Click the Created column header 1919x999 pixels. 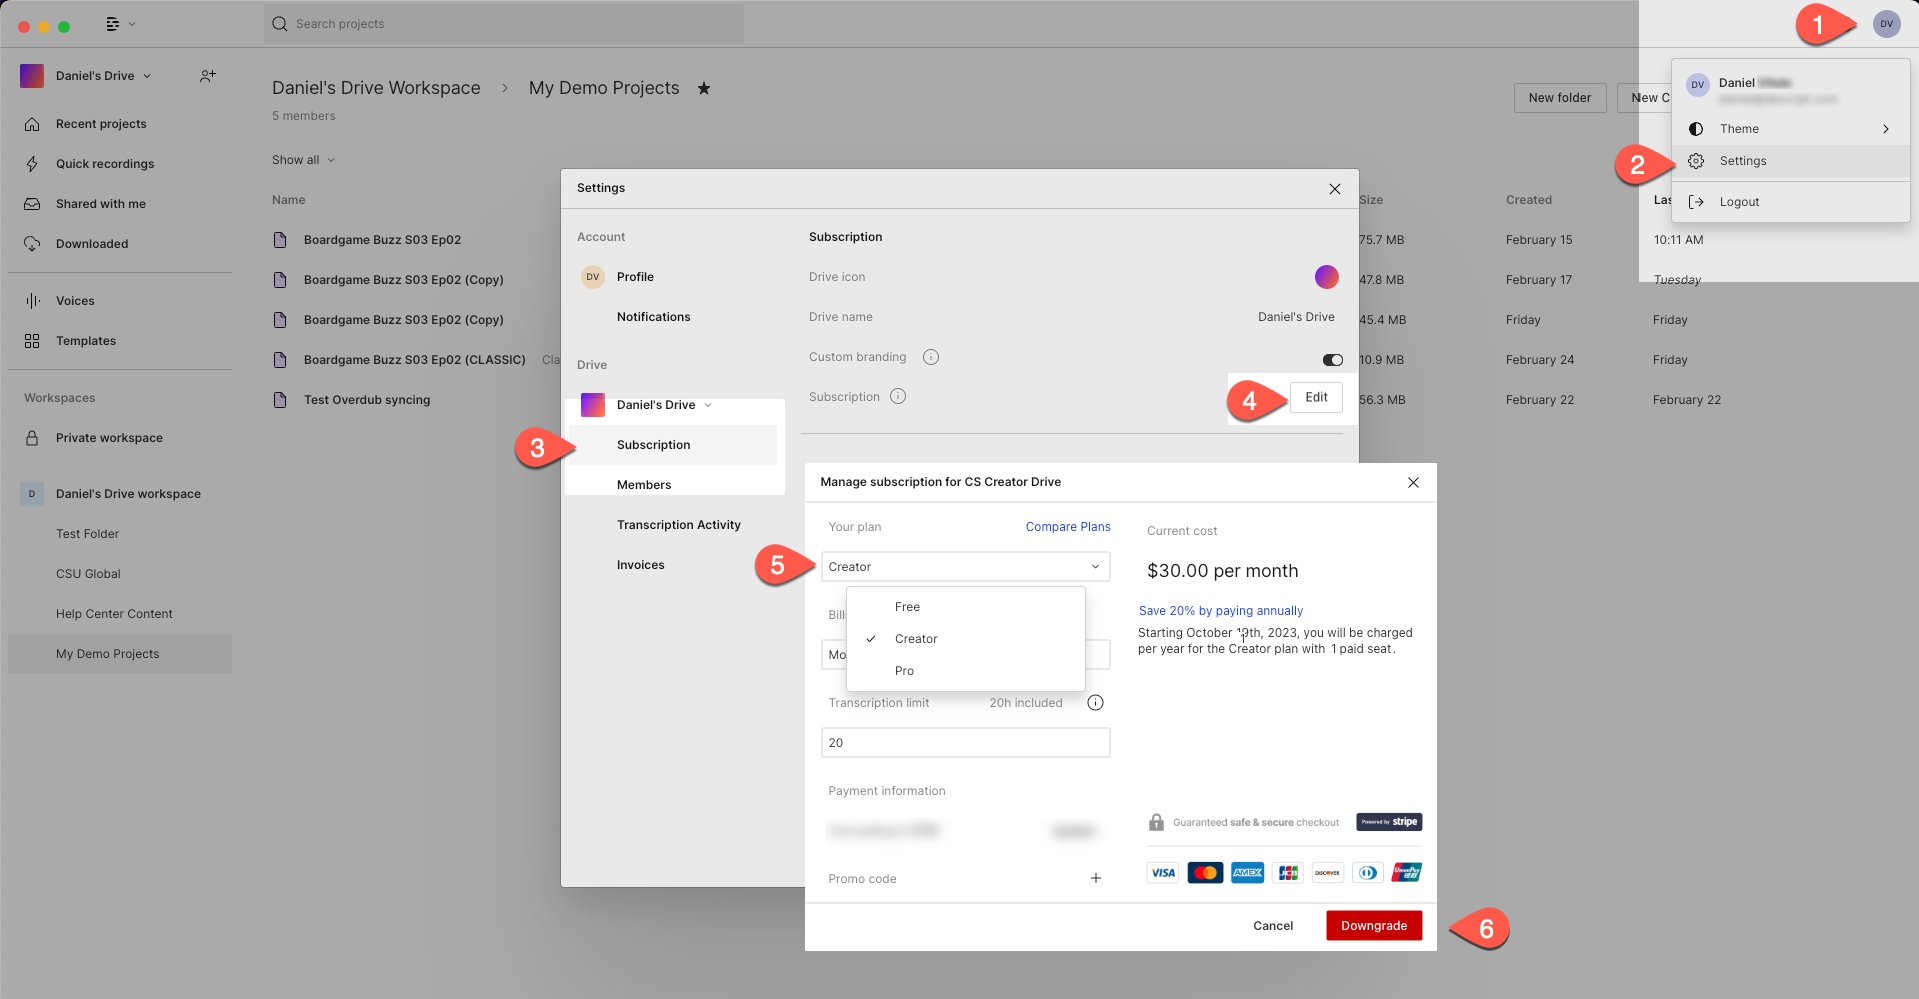click(x=1529, y=200)
